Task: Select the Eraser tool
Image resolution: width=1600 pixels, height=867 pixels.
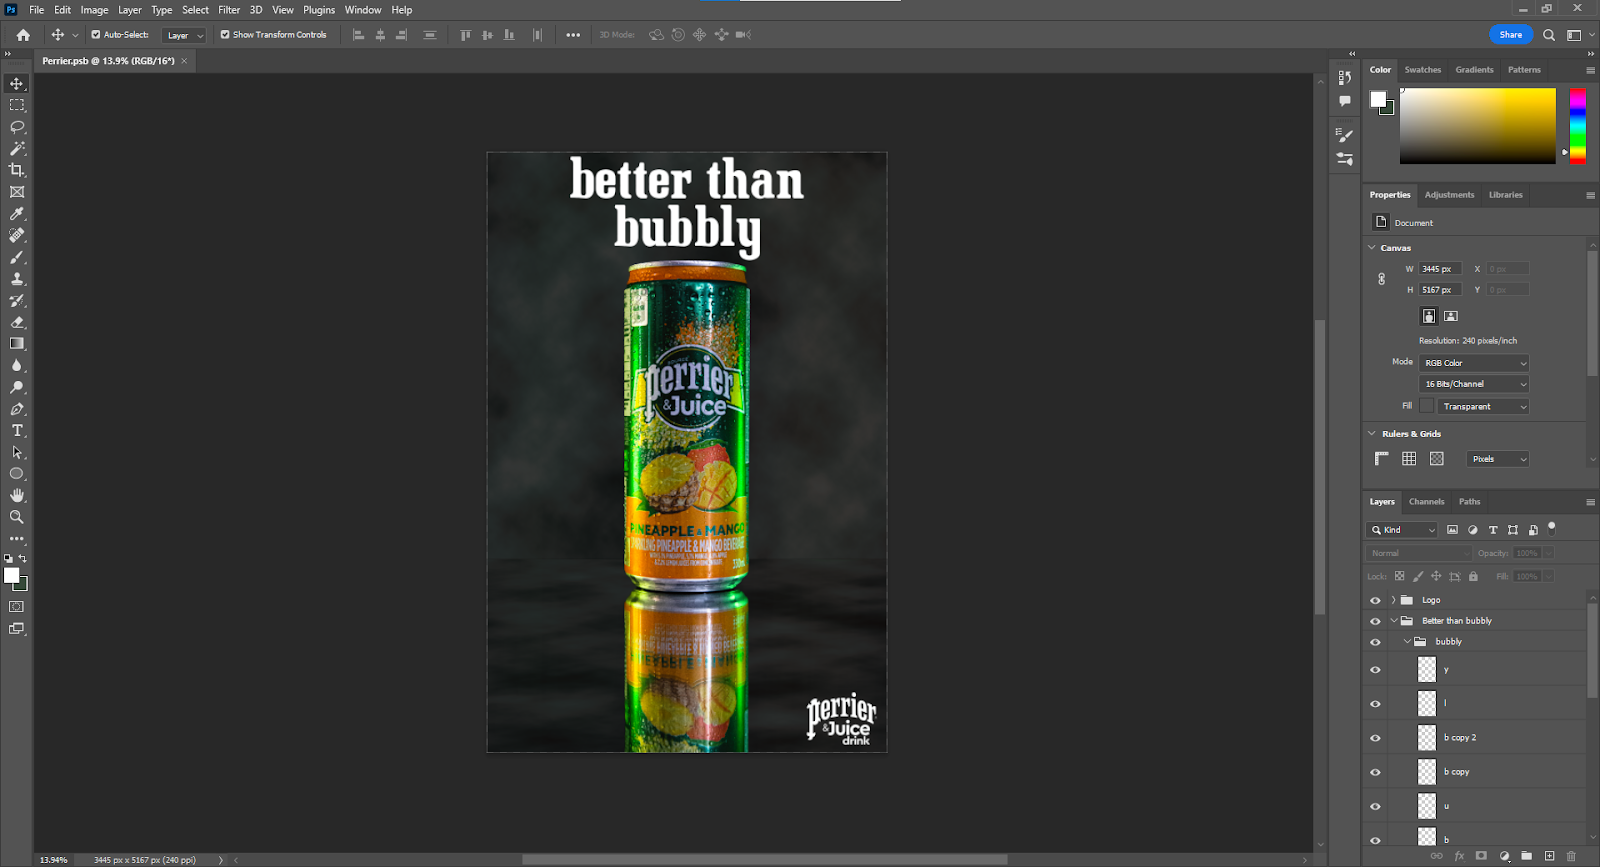Action: pyautogui.click(x=17, y=322)
